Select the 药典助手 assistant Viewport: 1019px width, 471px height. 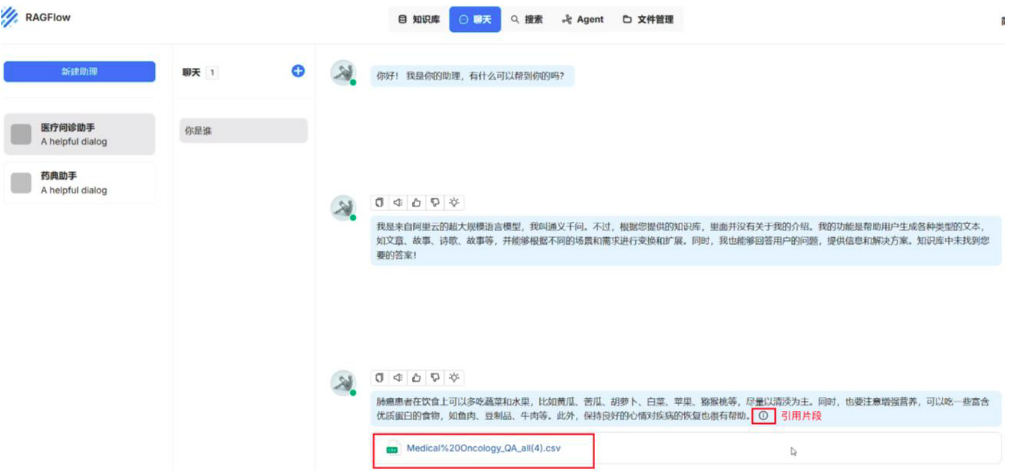(80, 182)
